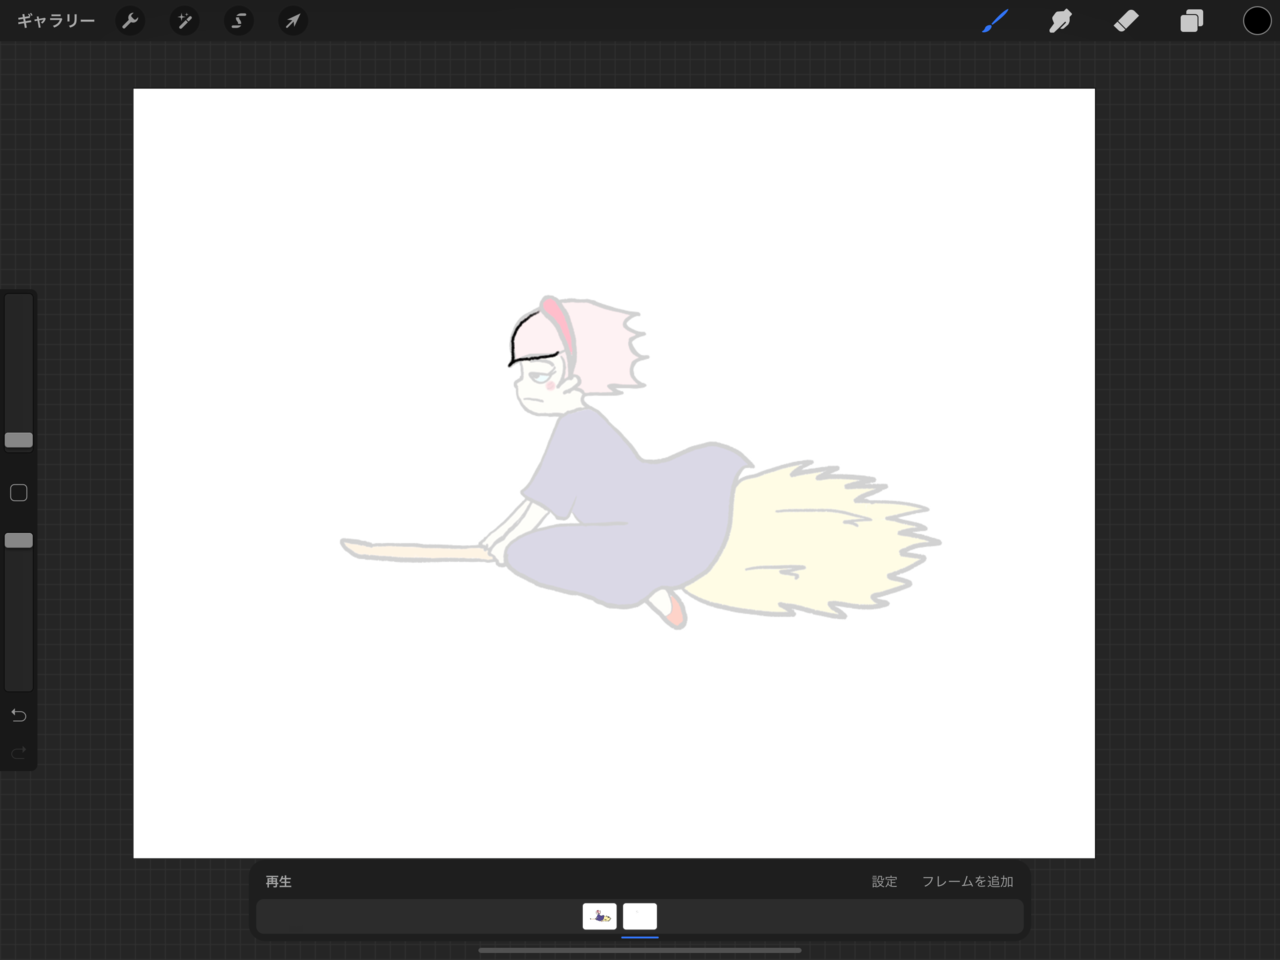Viewport: 1280px width, 960px height.
Task: Activate the Selection S tool
Action: pos(238,21)
